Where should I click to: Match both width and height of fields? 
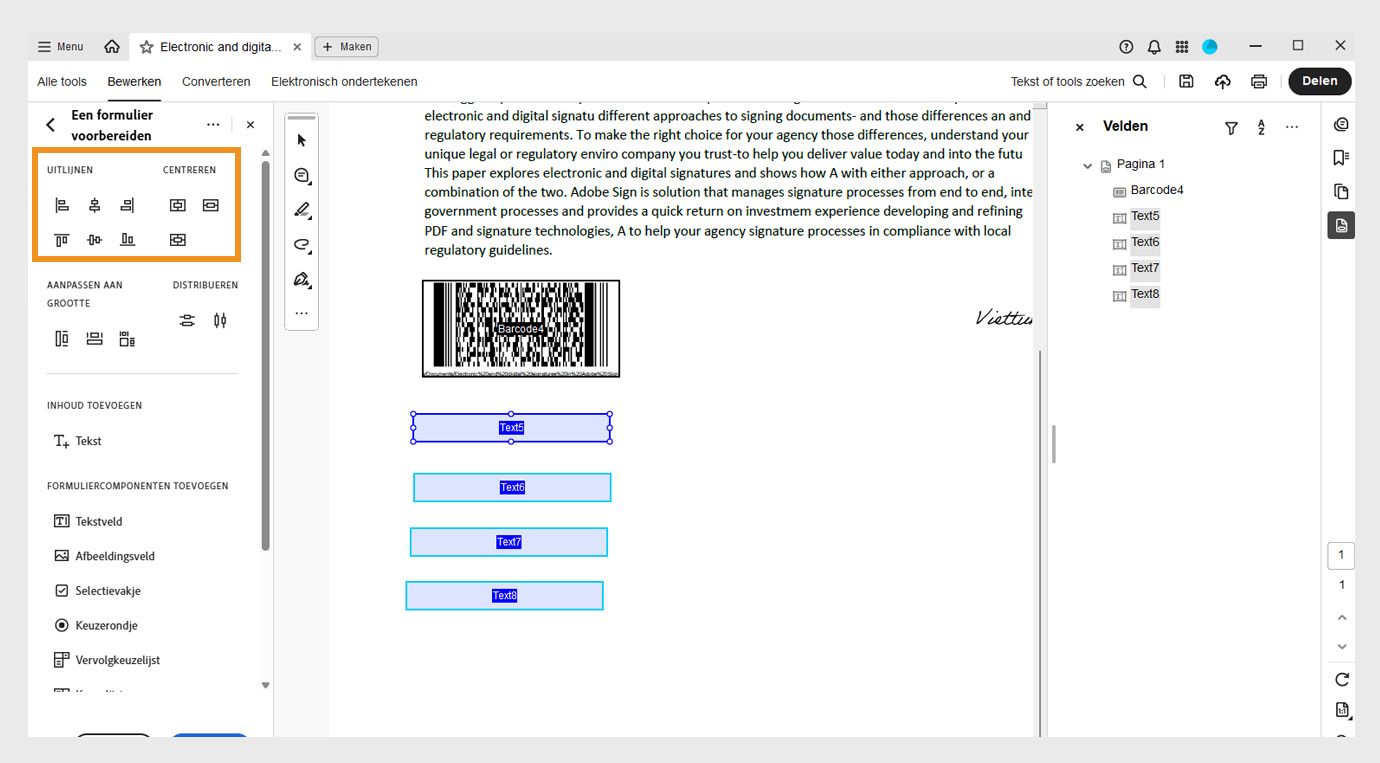127,339
